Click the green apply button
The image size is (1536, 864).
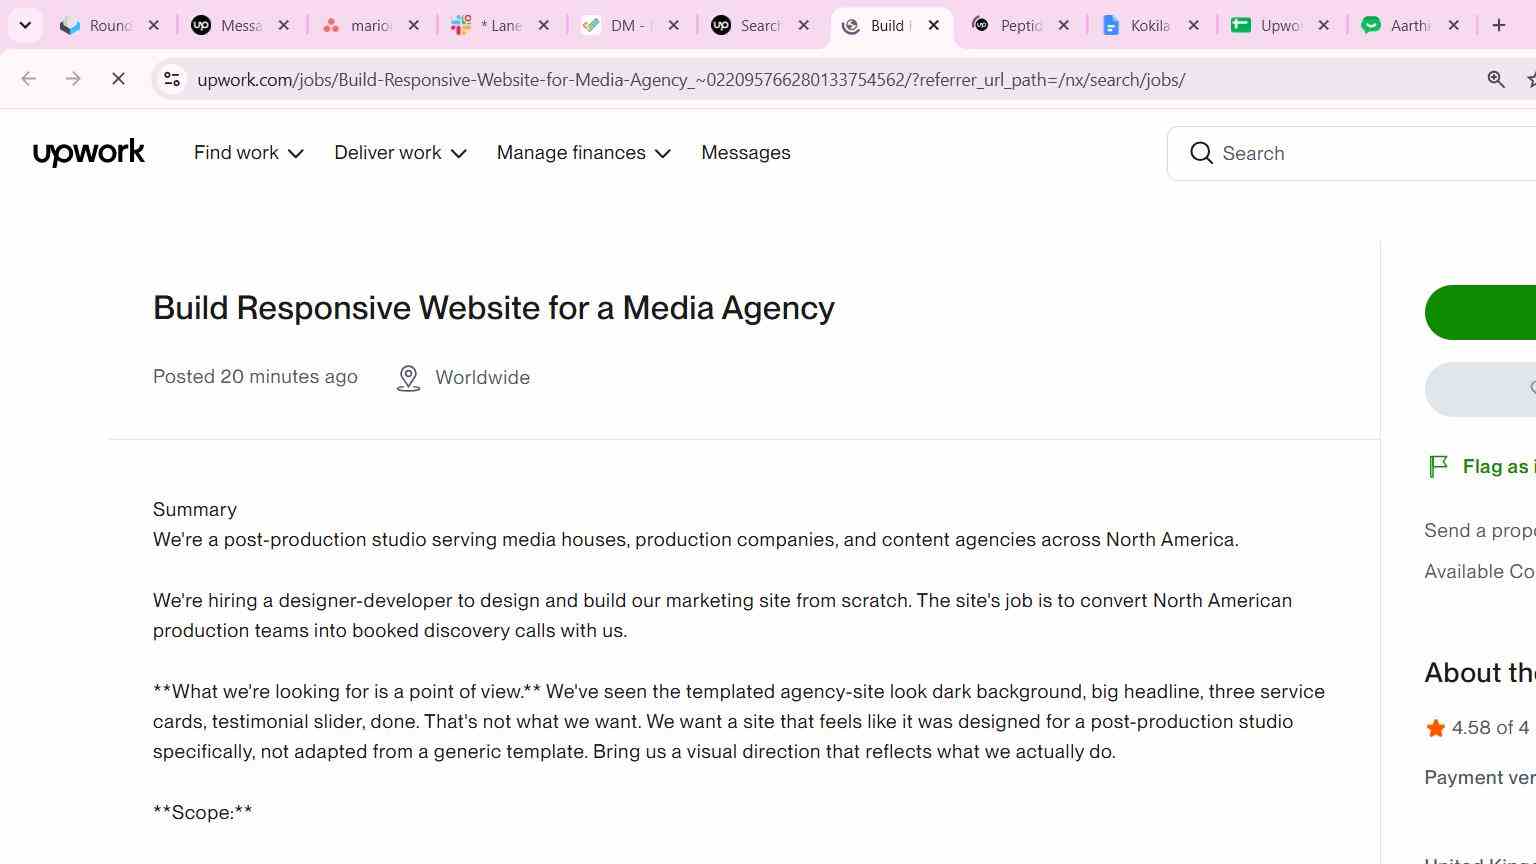tap(1480, 312)
